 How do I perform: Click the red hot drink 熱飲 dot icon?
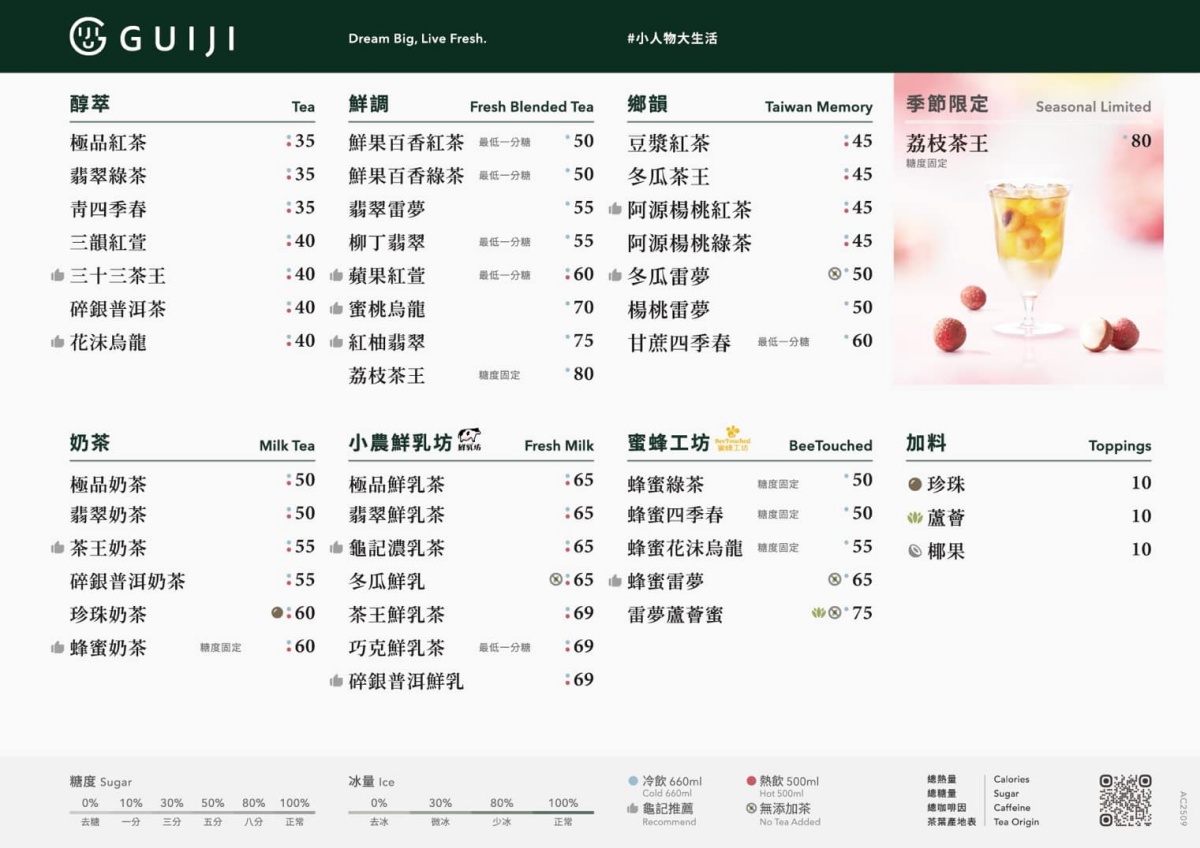pyautogui.click(x=749, y=781)
